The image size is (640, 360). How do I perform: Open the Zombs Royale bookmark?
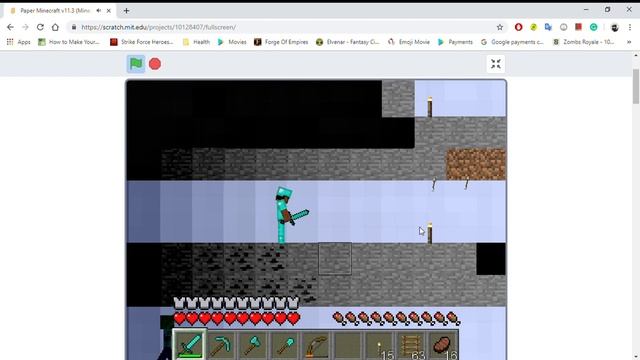tap(584, 42)
